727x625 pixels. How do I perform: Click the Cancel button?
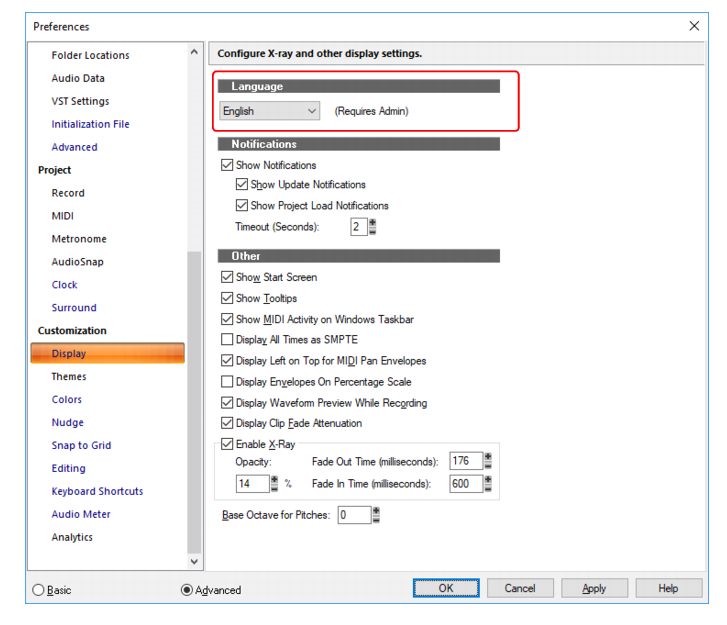(x=520, y=588)
